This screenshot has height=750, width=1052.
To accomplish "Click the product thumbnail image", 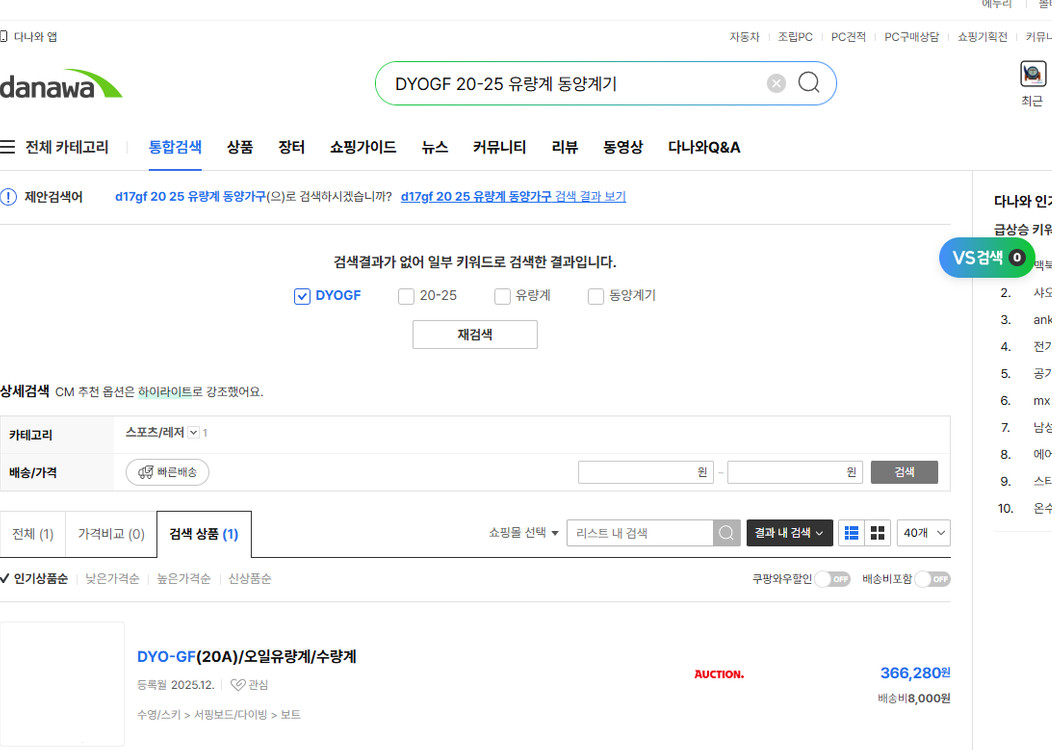I will pos(62,684).
